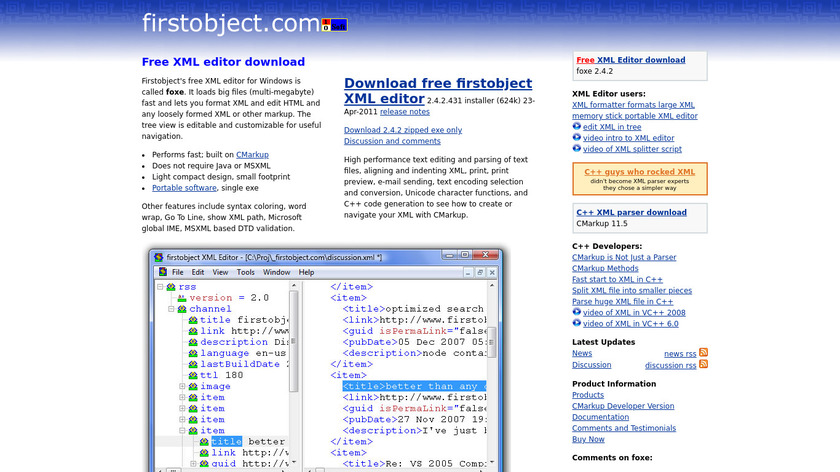Follow the CMarkup link in bullet list
The height and width of the screenshot is (472, 840).
pos(252,154)
